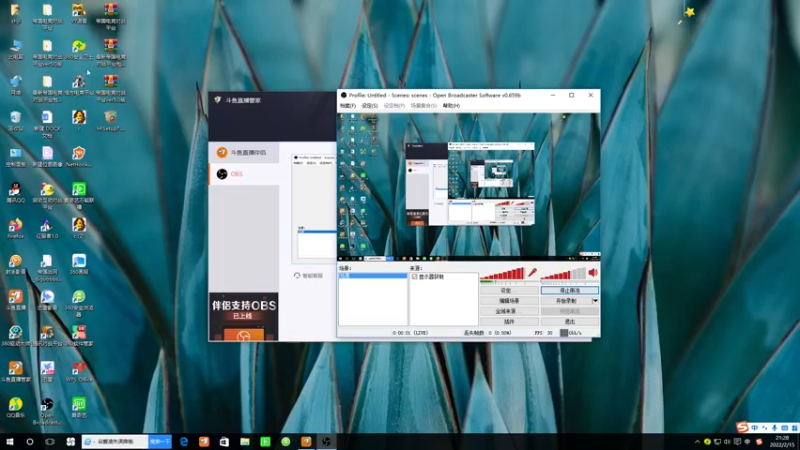Viewport: 800px width, 450px height.
Task: Open the 此电脑 This PC desktop icon
Action: click(15, 49)
